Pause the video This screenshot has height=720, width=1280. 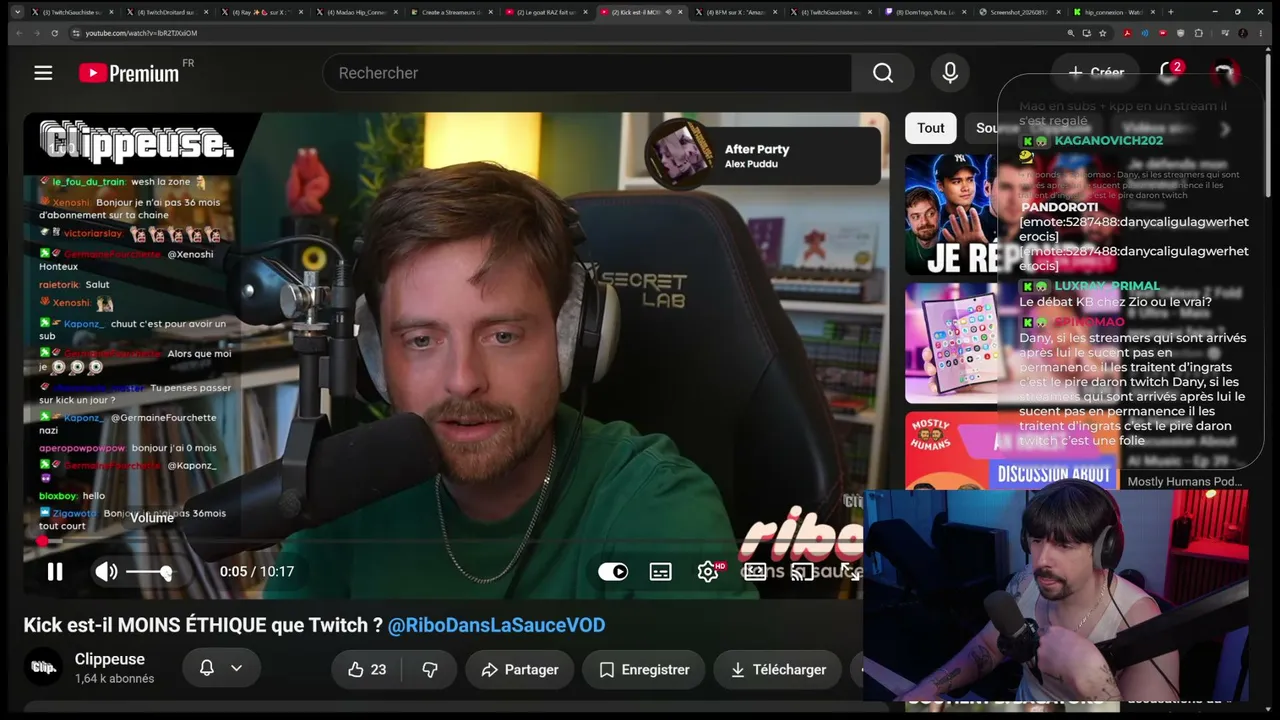click(55, 571)
